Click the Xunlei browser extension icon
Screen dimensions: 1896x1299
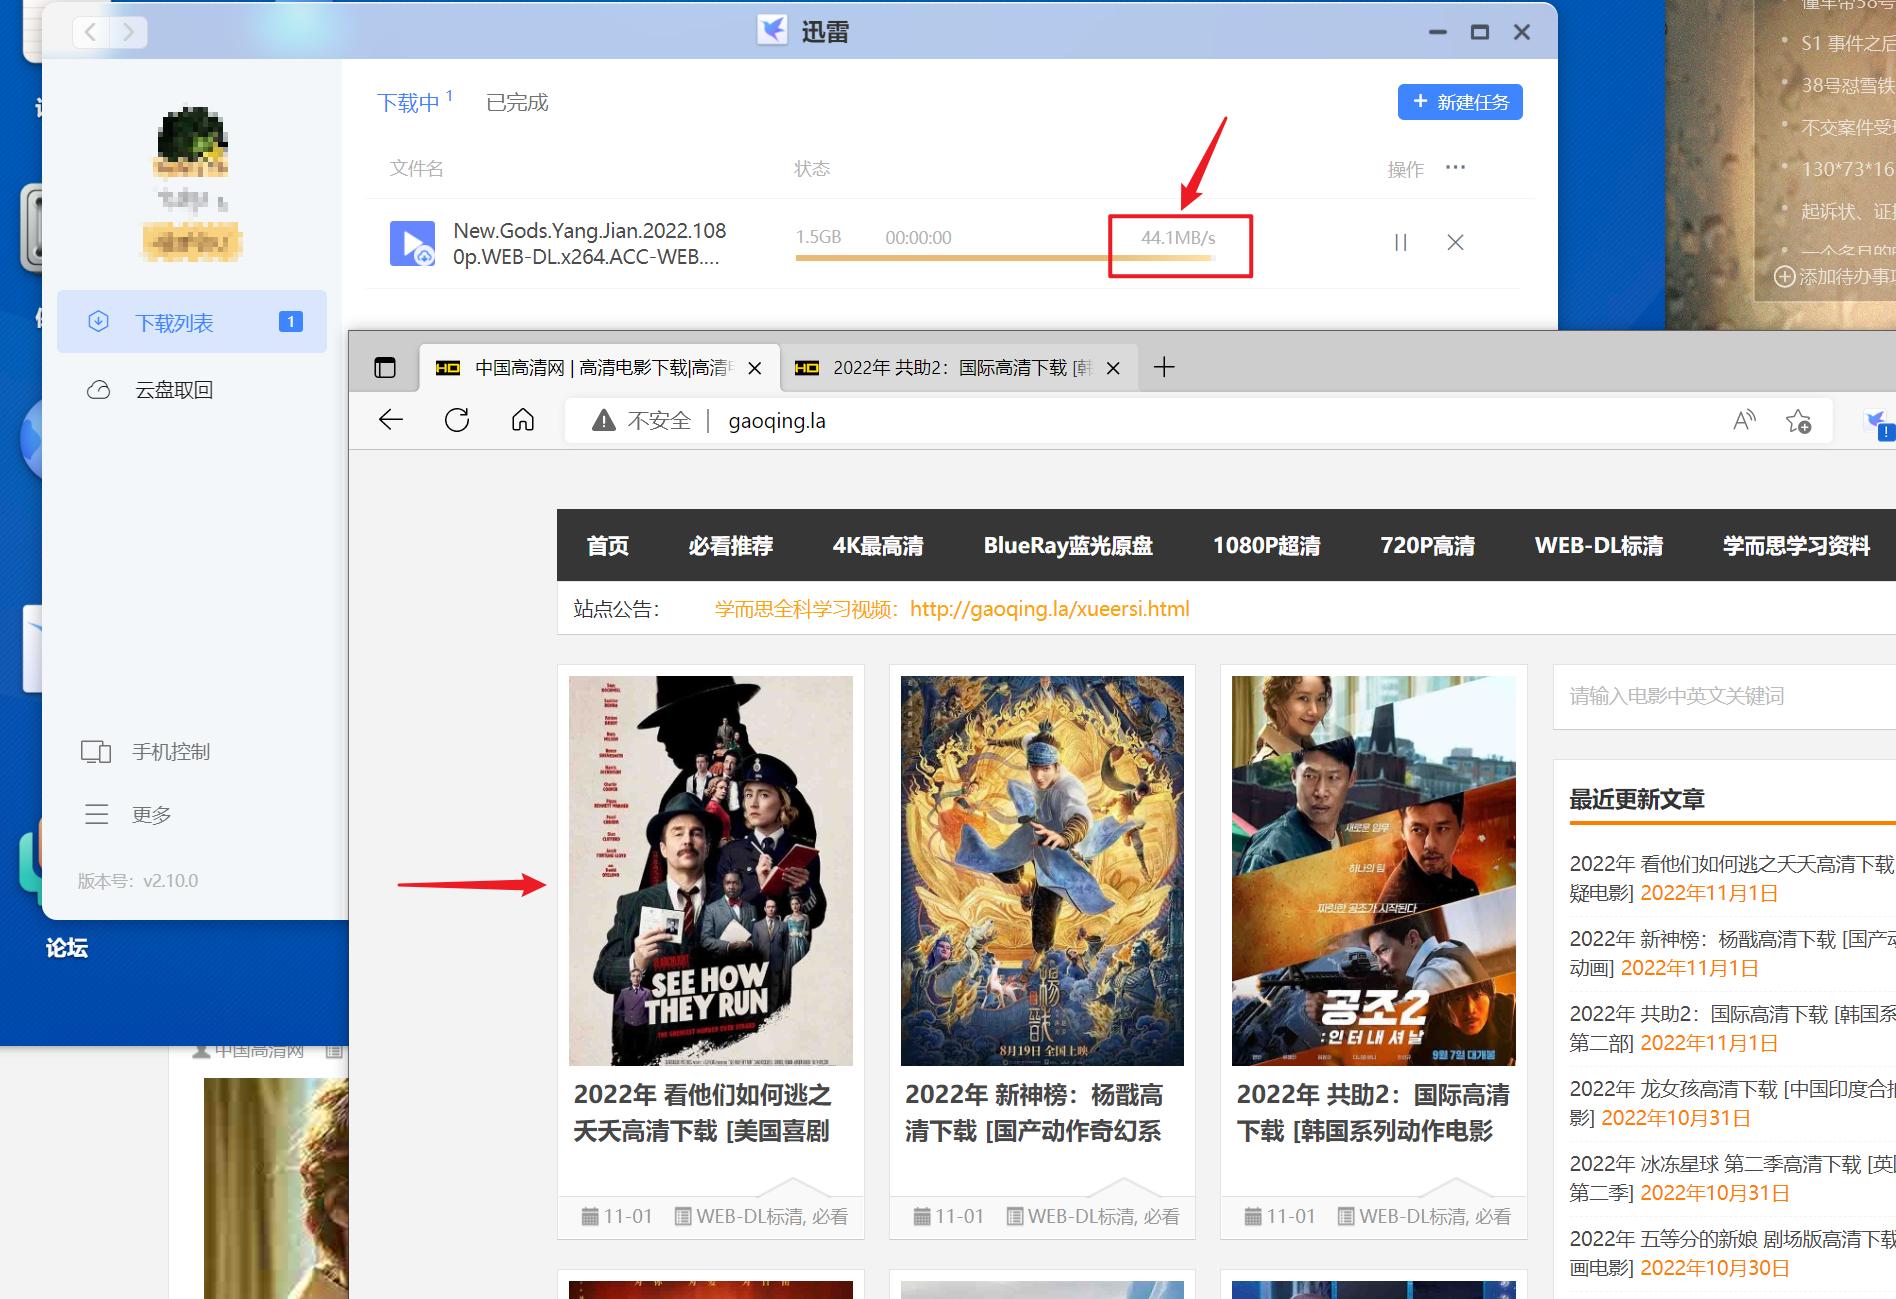pyautogui.click(x=1876, y=421)
